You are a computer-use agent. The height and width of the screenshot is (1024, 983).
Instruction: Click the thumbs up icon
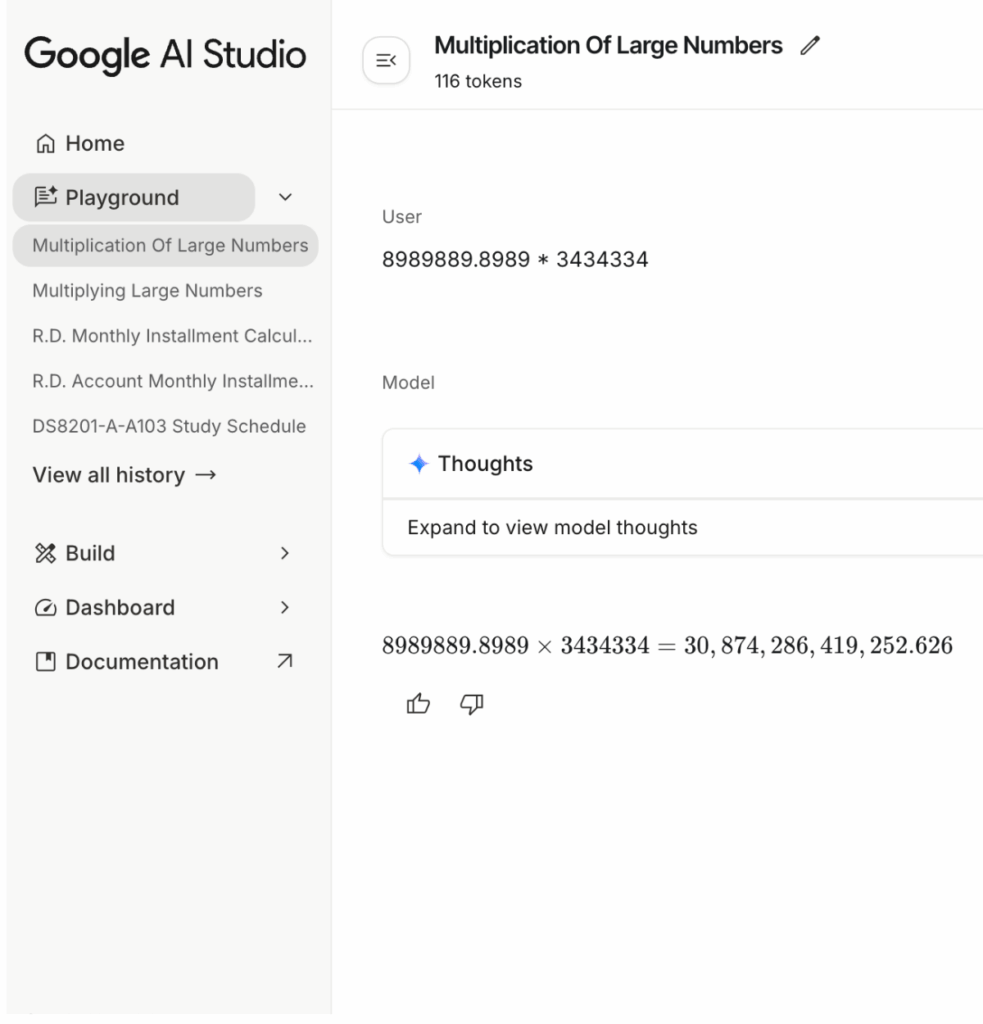coord(416,705)
